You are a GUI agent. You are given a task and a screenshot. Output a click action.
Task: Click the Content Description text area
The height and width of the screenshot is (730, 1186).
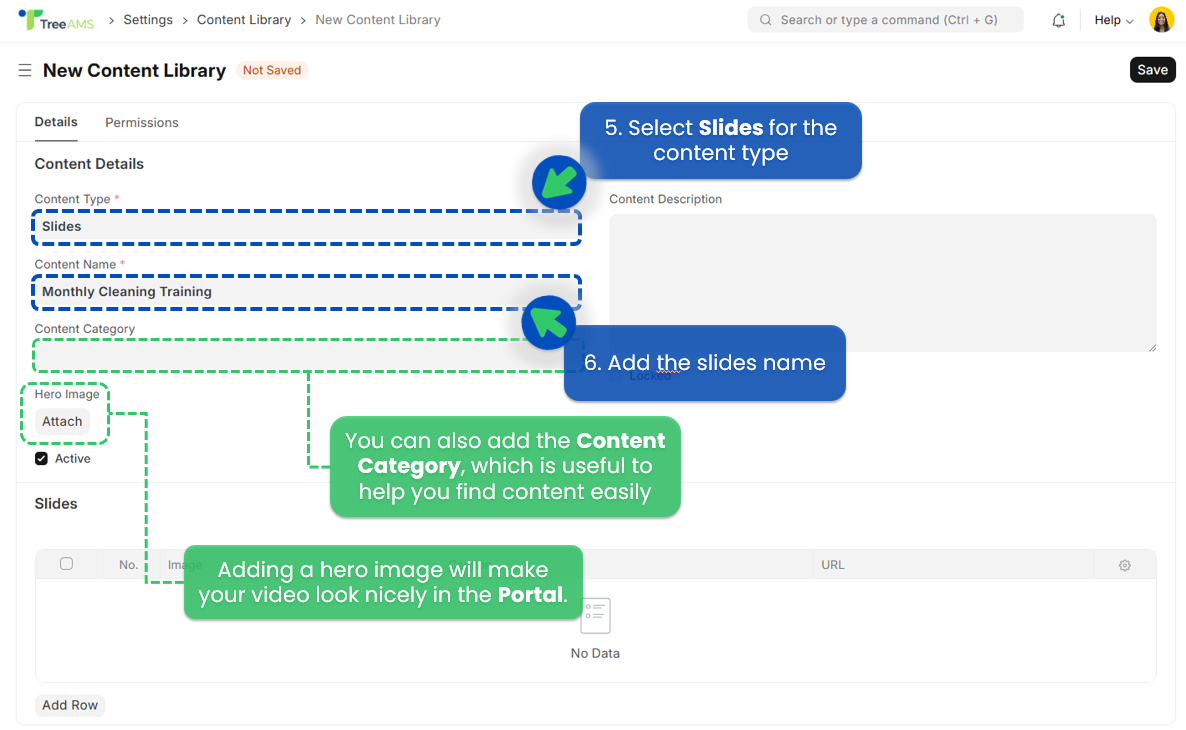tap(883, 283)
